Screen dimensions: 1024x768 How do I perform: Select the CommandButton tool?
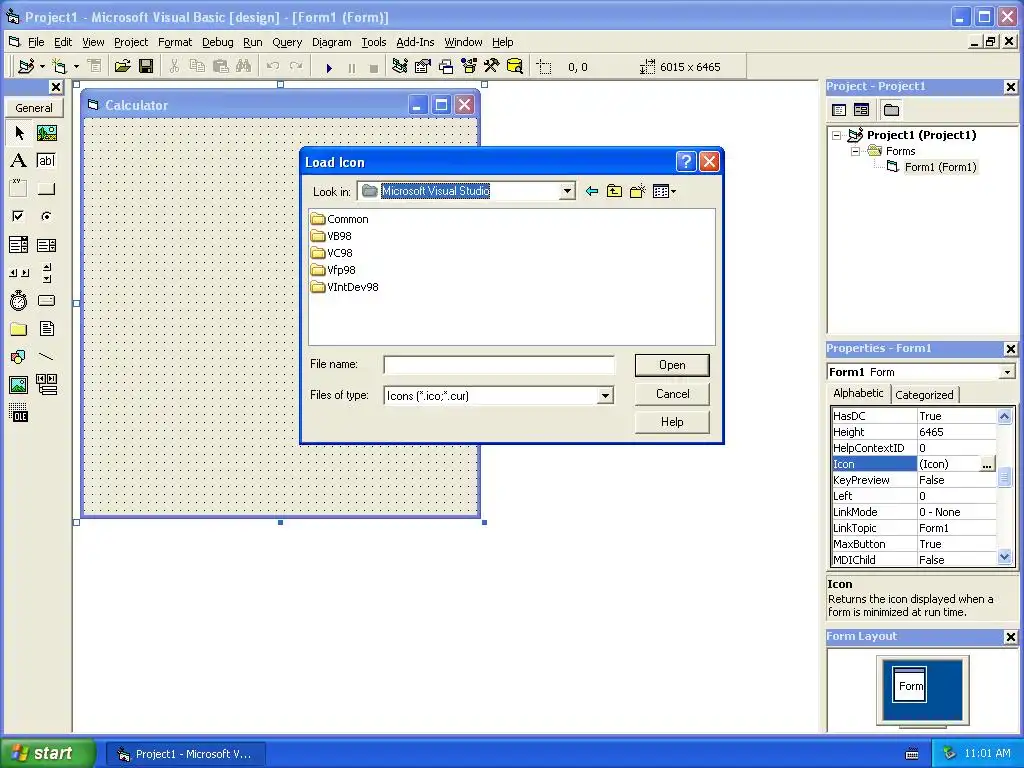(46, 189)
